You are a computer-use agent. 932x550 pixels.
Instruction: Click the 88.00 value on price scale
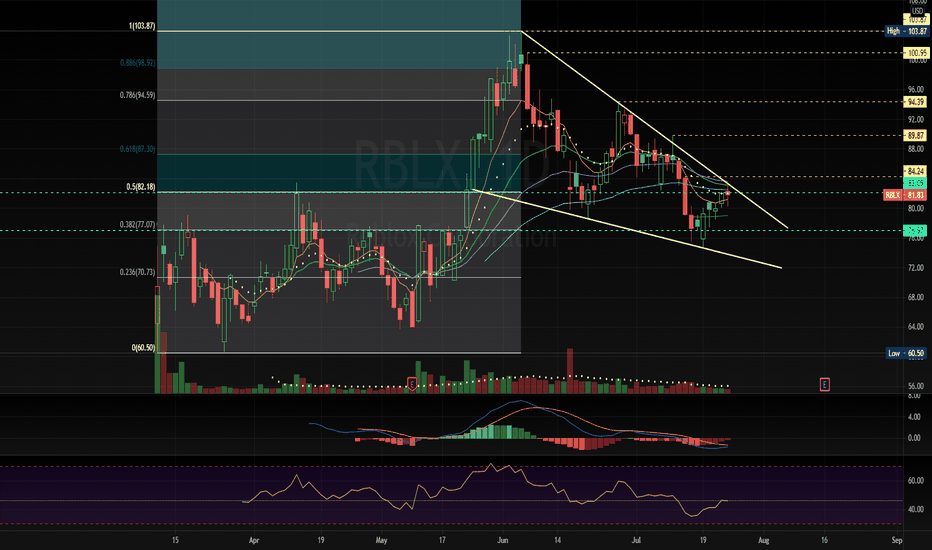click(x=916, y=149)
